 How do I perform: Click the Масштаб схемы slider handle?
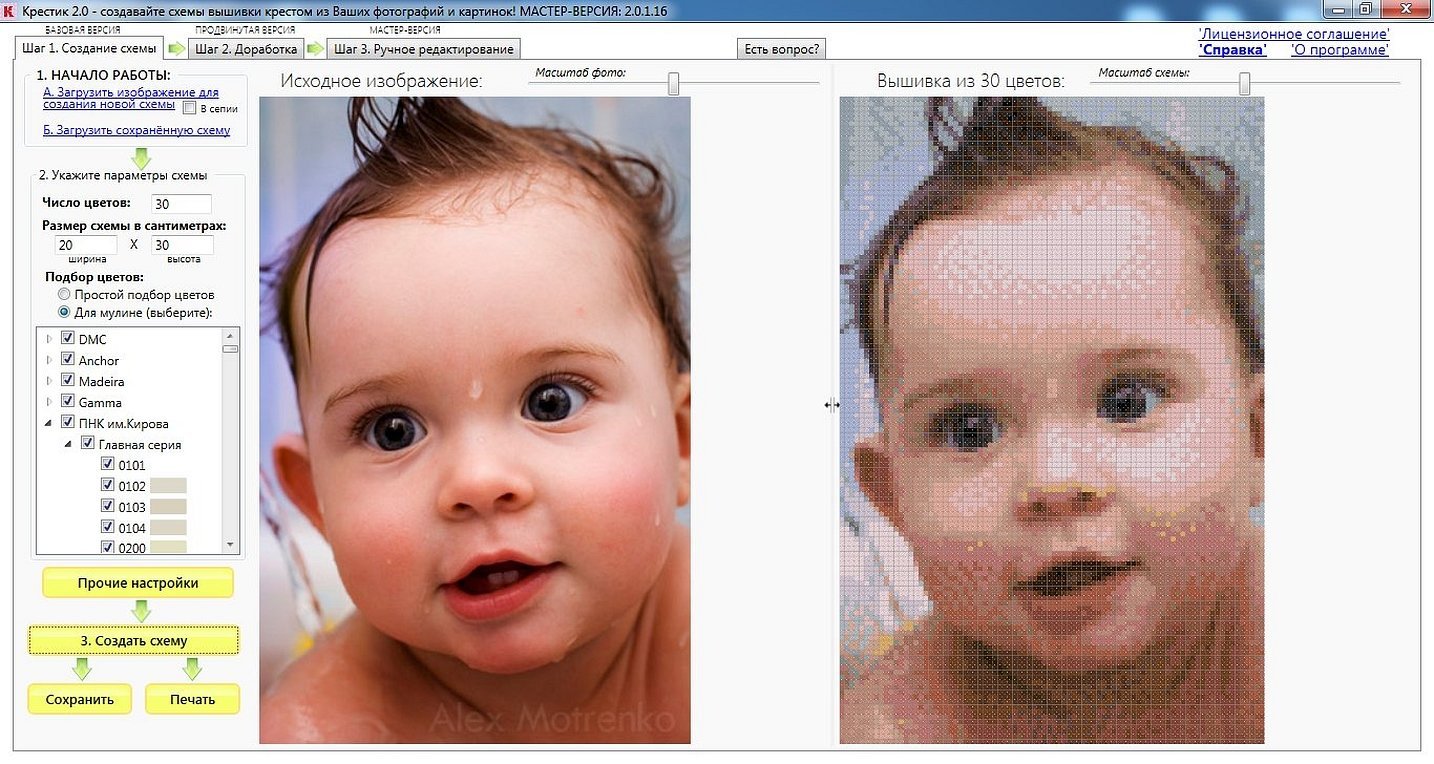coord(1244,83)
